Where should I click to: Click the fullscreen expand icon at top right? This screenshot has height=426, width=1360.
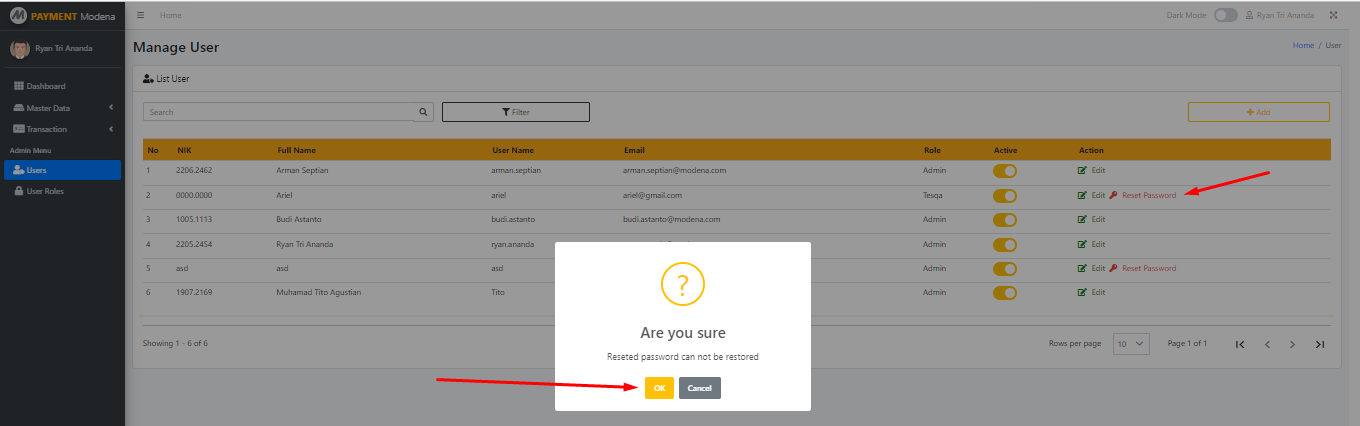tap(1334, 15)
